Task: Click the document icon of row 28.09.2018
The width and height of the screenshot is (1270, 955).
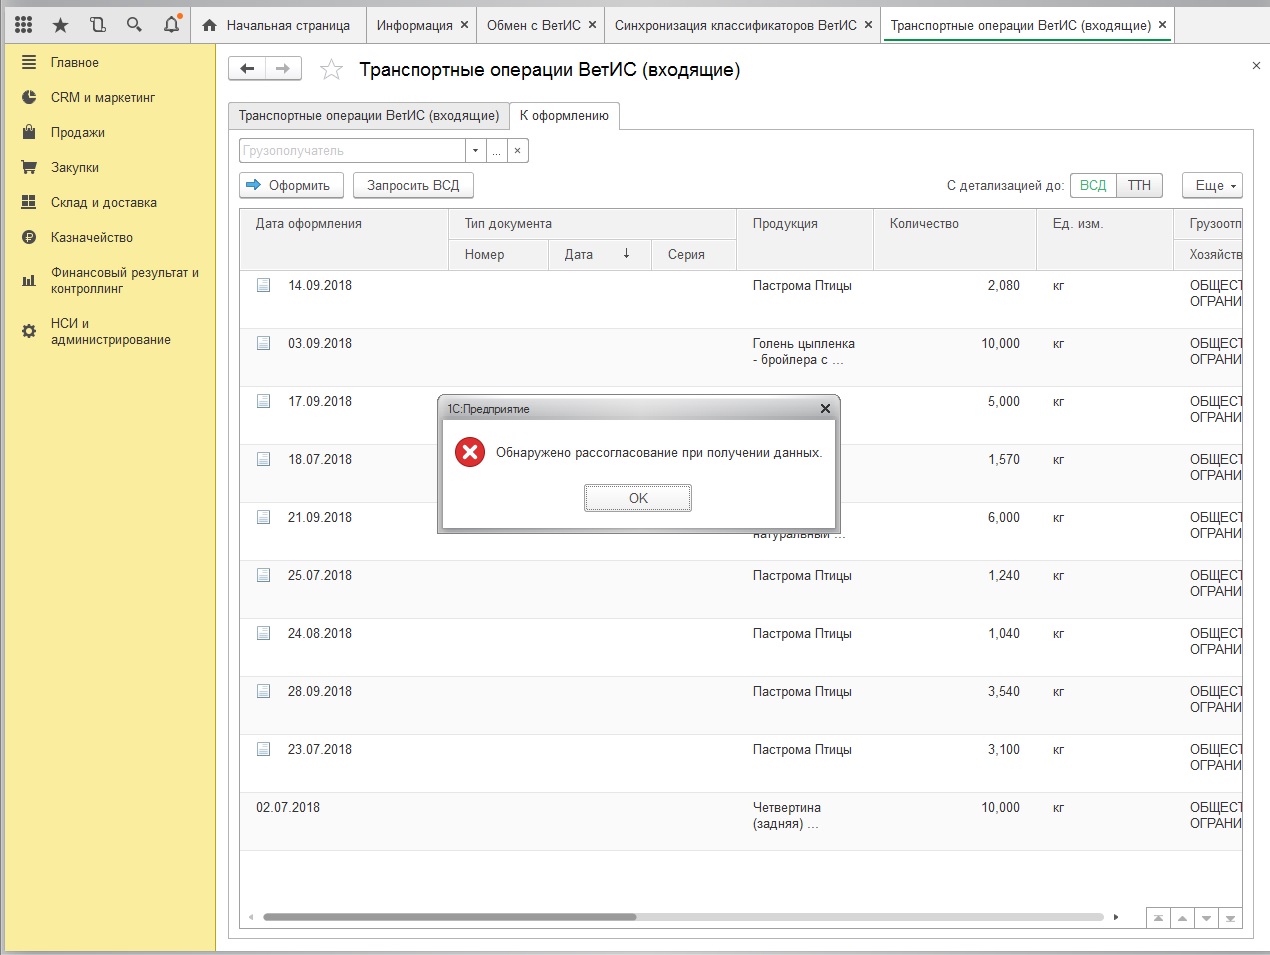Action: click(264, 691)
